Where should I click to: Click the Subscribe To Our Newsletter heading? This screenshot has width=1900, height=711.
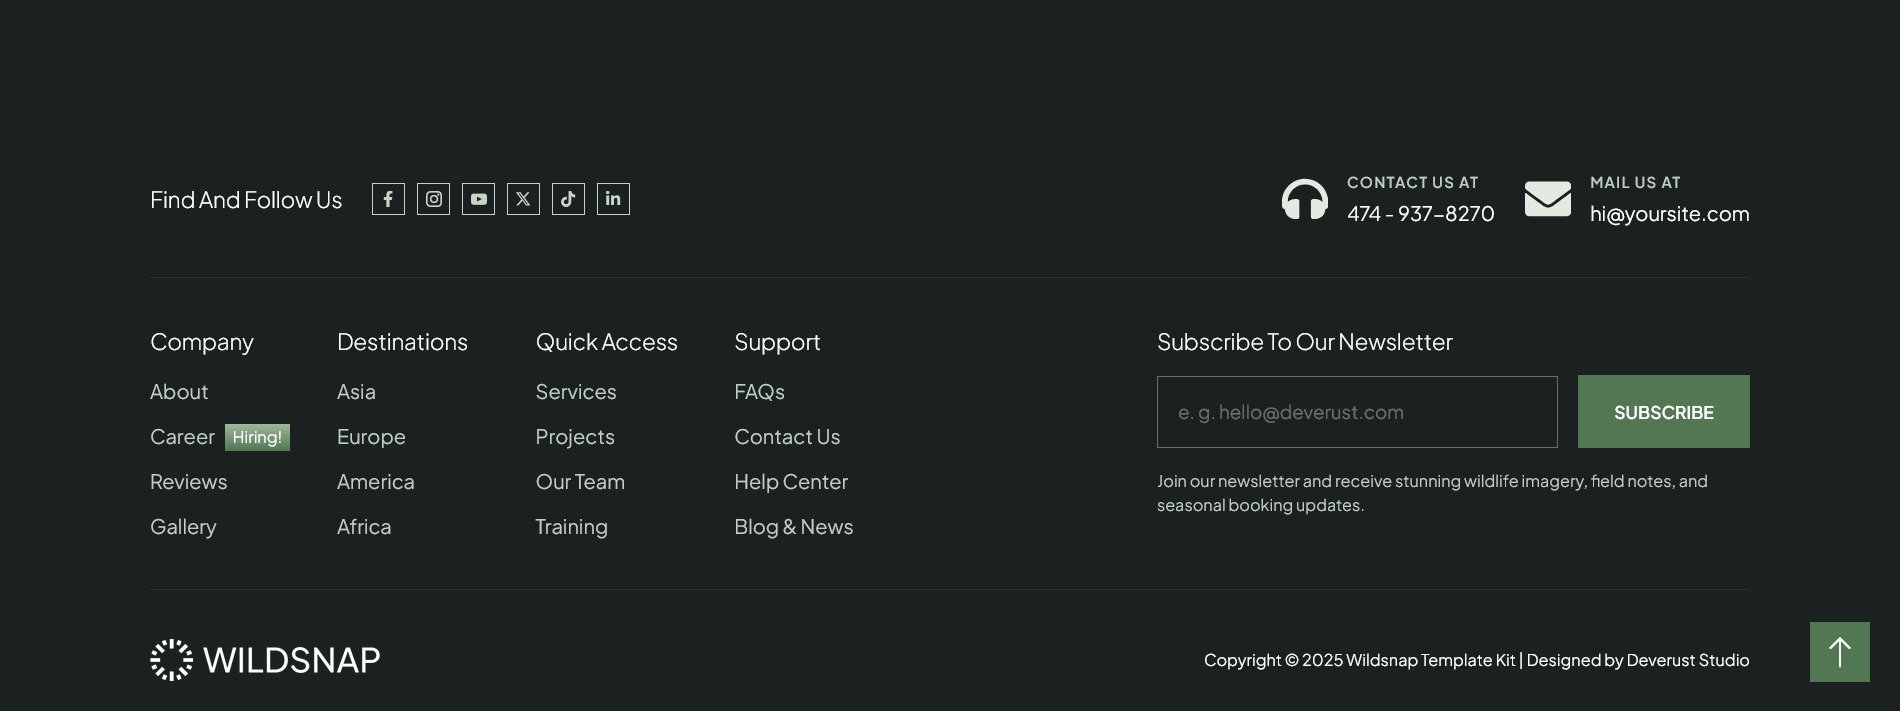[x=1305, y=342]
